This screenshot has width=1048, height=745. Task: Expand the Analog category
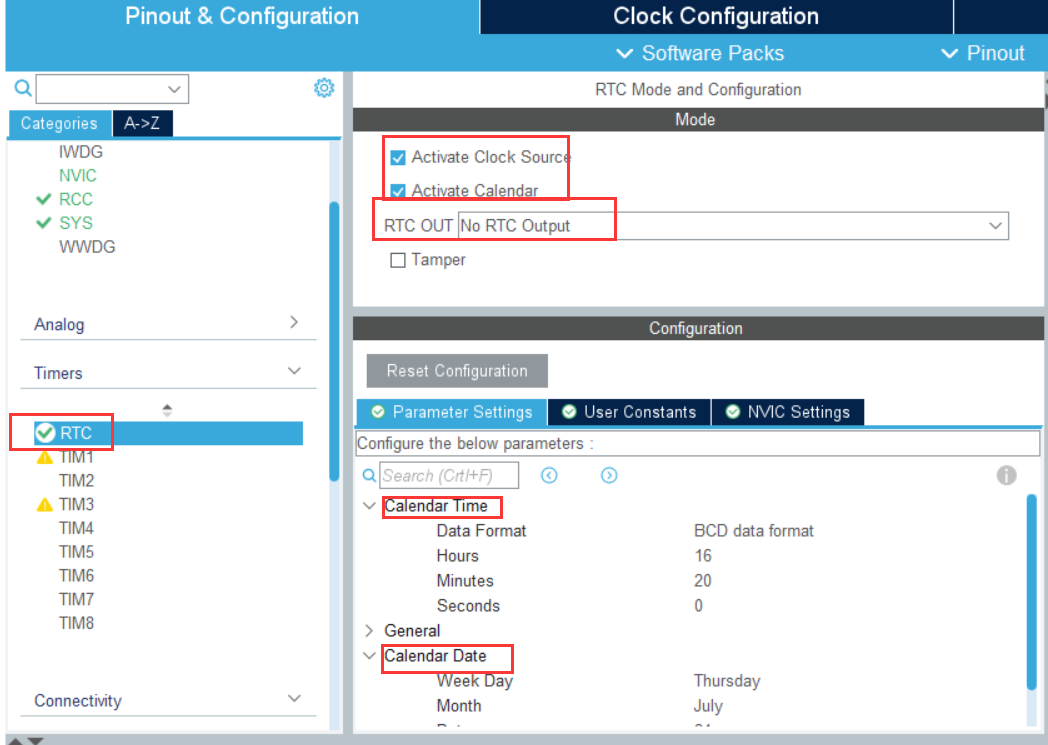[x=293, y=323]
